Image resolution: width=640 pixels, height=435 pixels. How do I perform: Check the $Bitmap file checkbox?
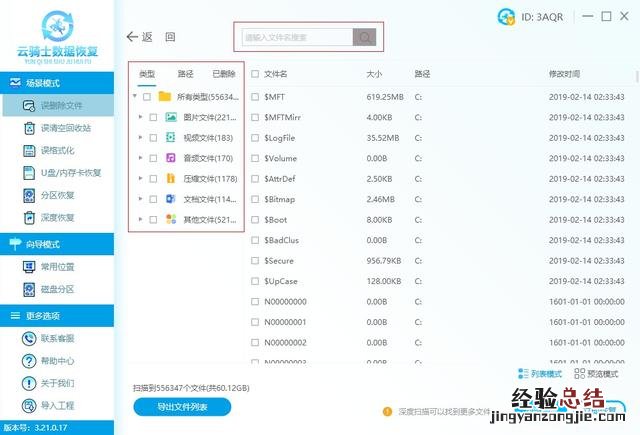[255, 199]
